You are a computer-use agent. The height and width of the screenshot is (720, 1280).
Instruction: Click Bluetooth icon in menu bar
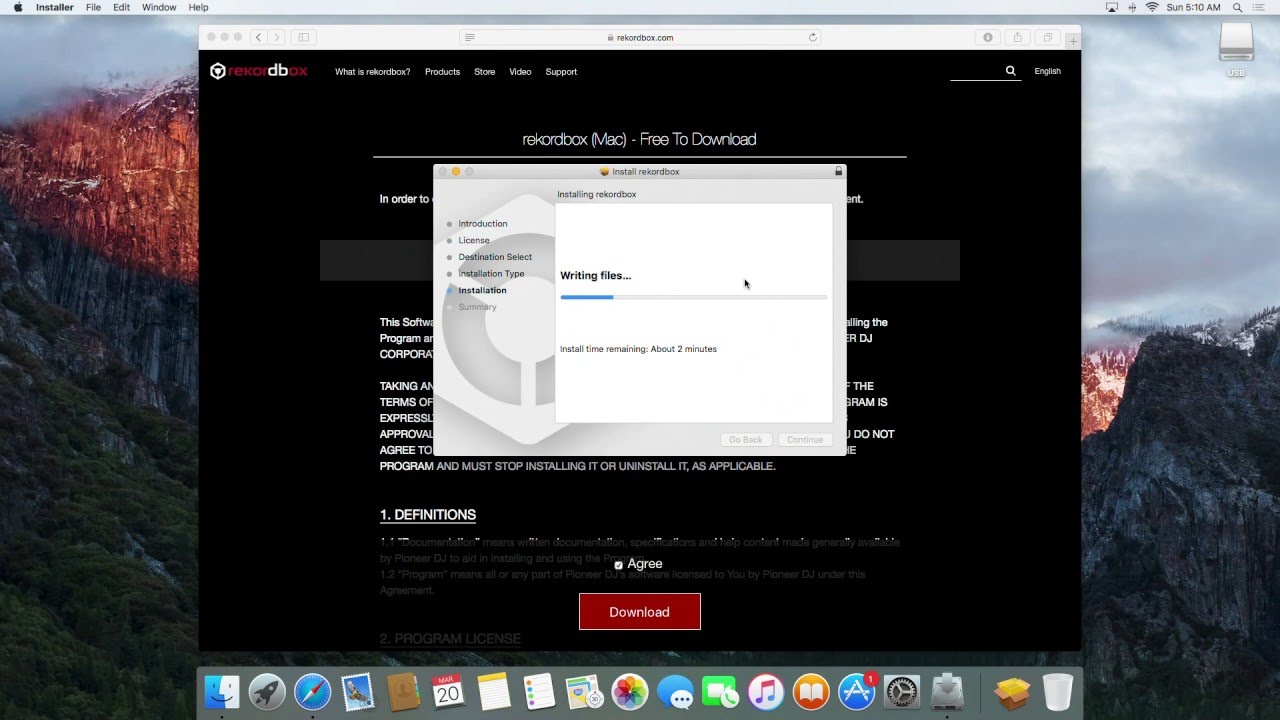tap(1132, 7)
